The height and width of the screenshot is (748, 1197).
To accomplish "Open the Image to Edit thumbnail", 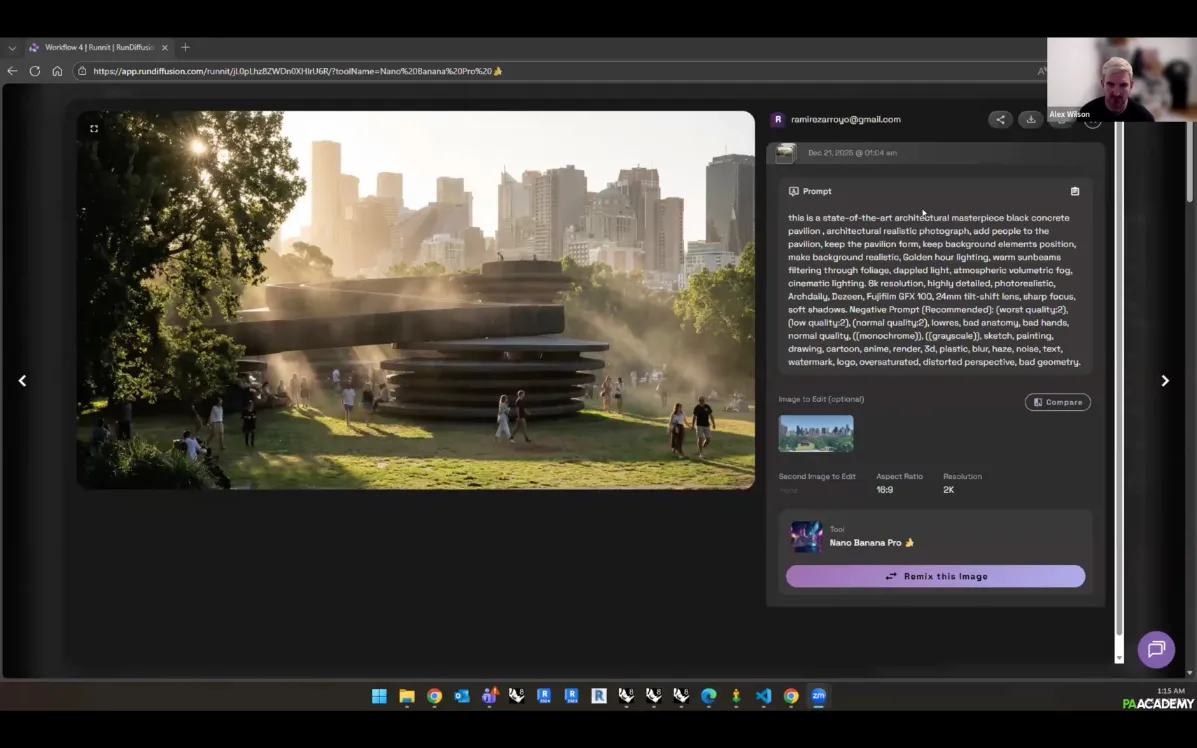I will (816, 433).
